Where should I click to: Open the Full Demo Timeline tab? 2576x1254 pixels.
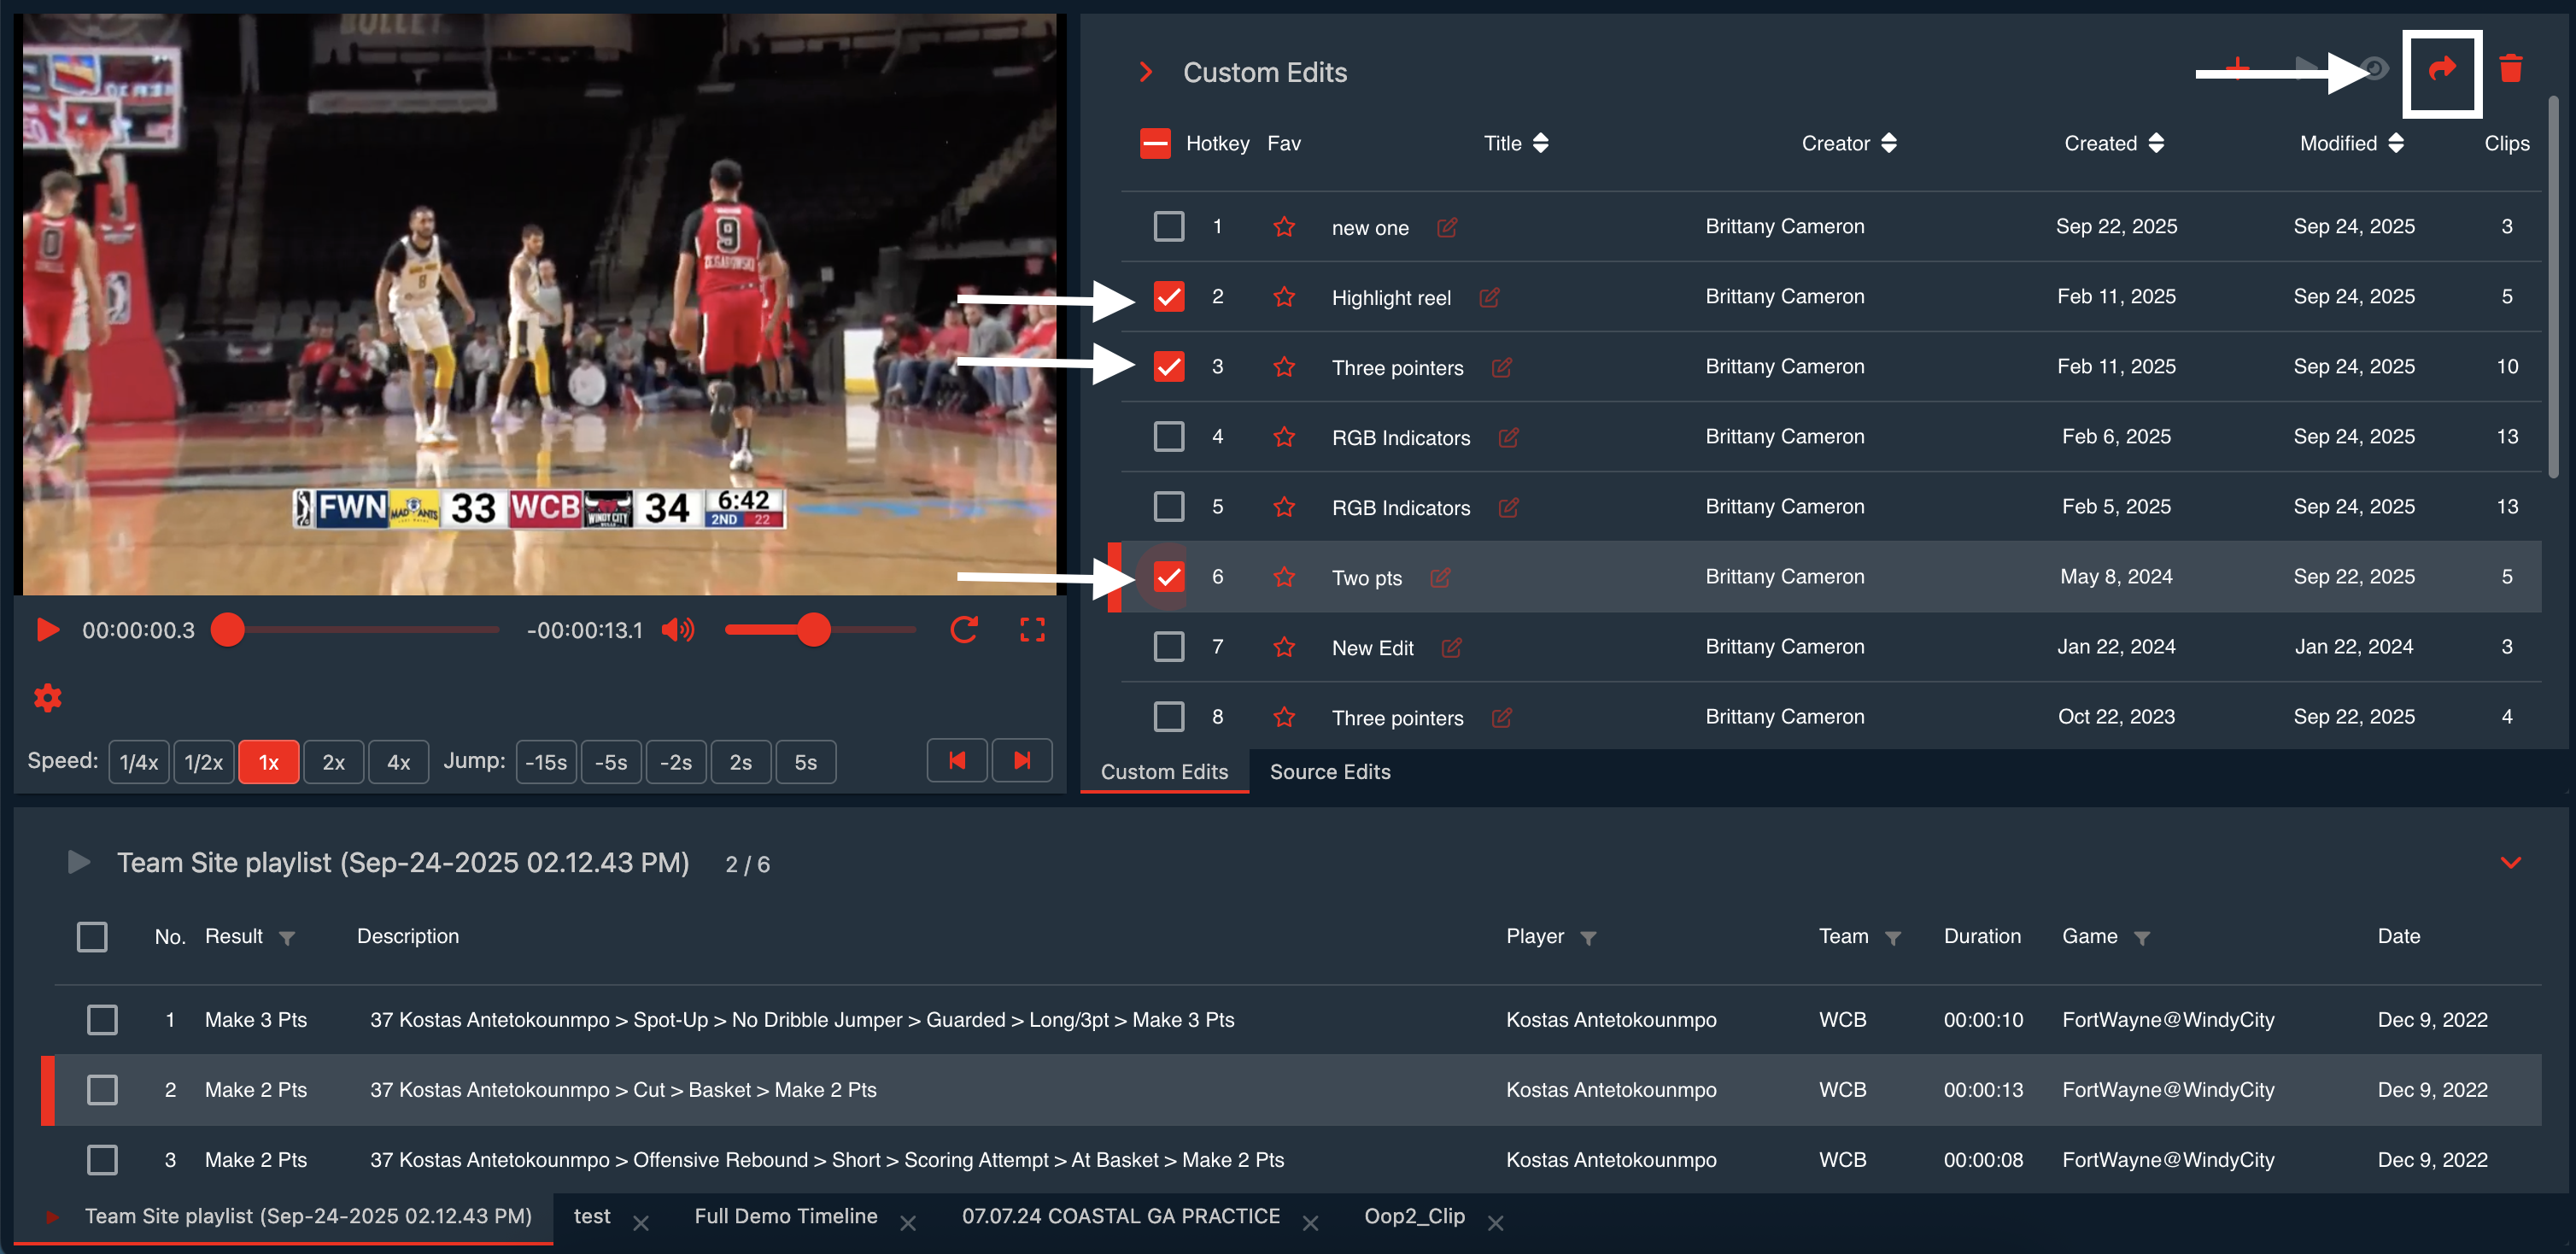tap(786, 1216)
